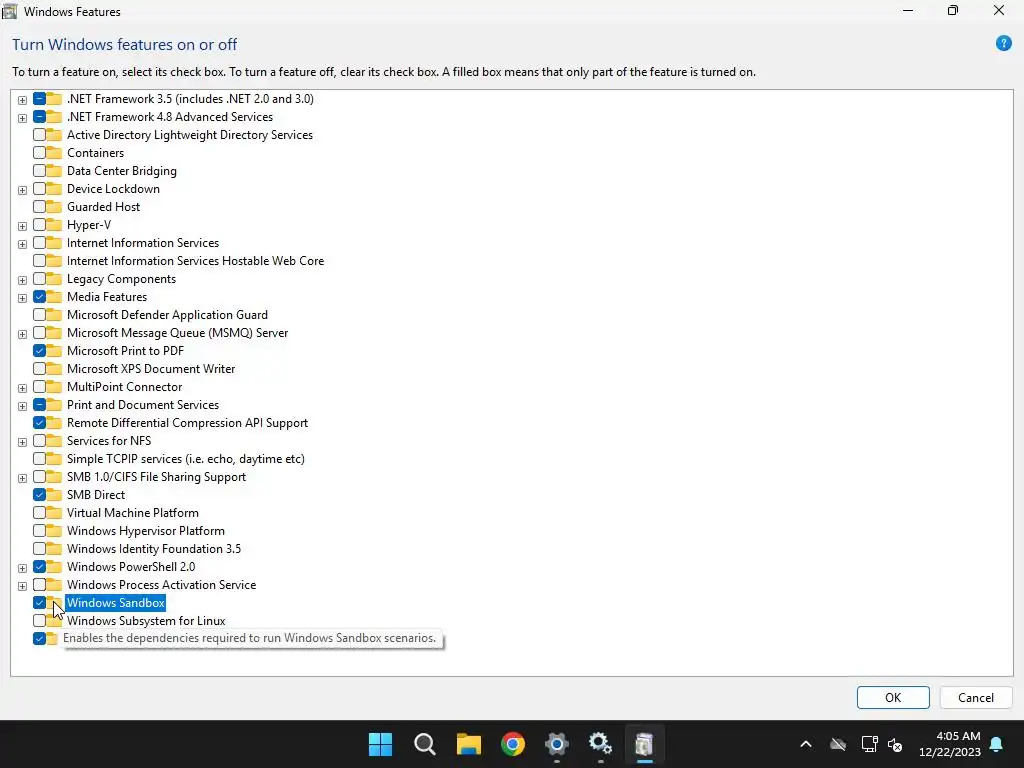The height and width of the screenshot is (768, 1024).
Task: Tick the Containers checkbox
Action: [39, 153]
